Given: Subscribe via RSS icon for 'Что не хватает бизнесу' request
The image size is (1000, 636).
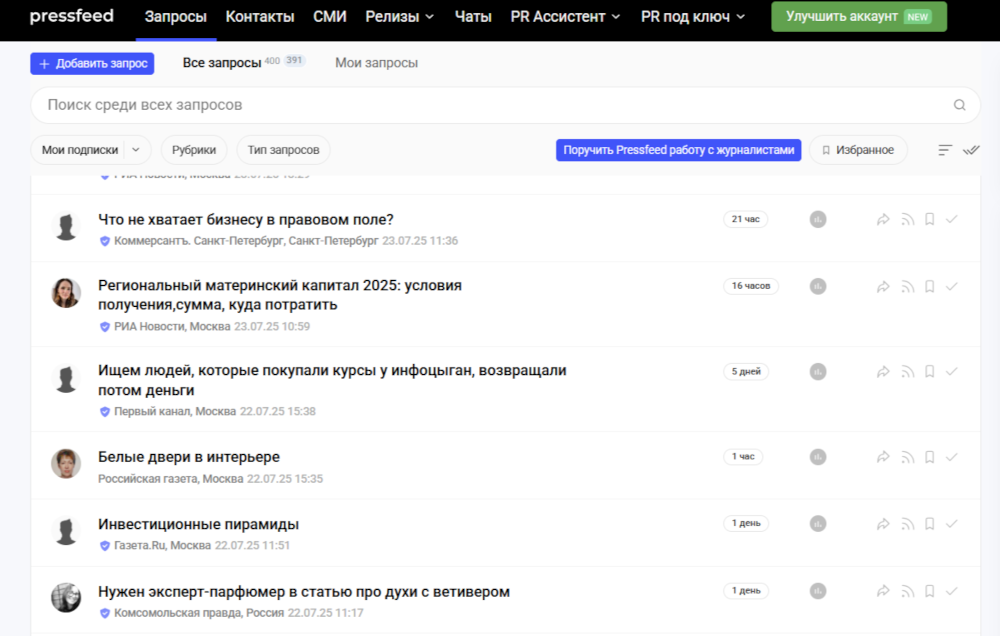Looking at the screenshot, I should [x=908, y=219].
